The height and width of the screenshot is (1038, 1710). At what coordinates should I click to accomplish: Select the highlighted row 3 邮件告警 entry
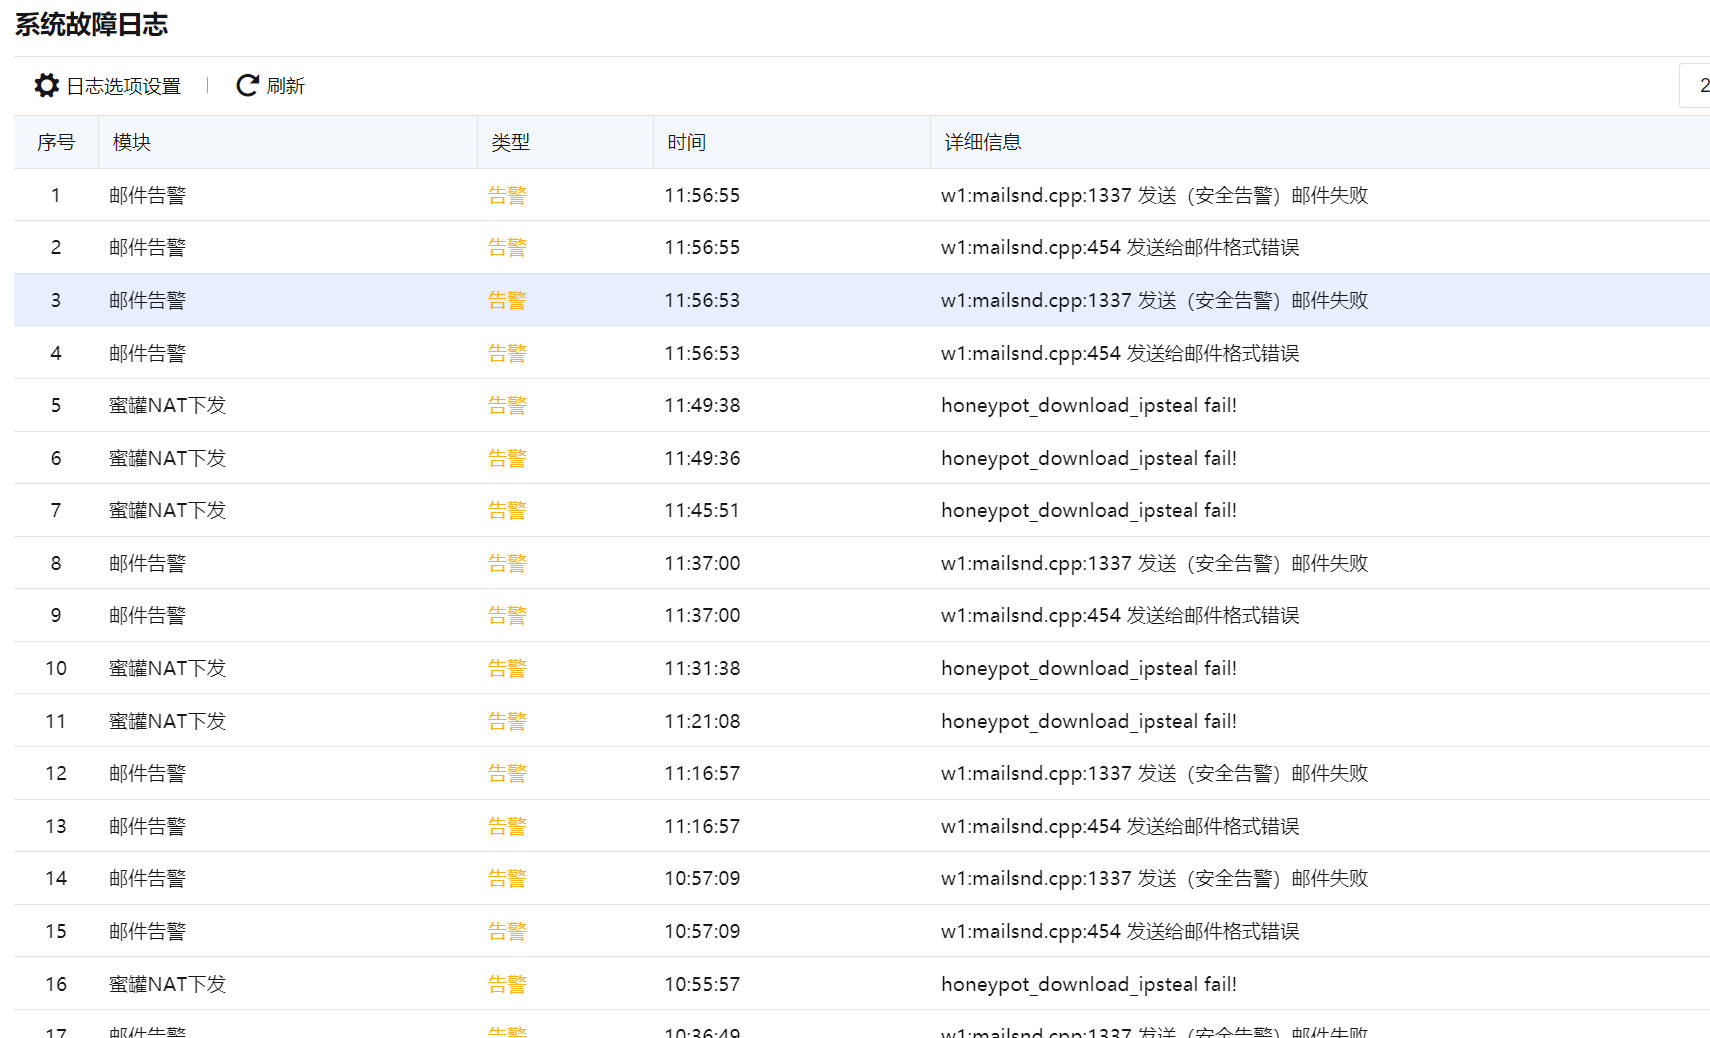147,300
